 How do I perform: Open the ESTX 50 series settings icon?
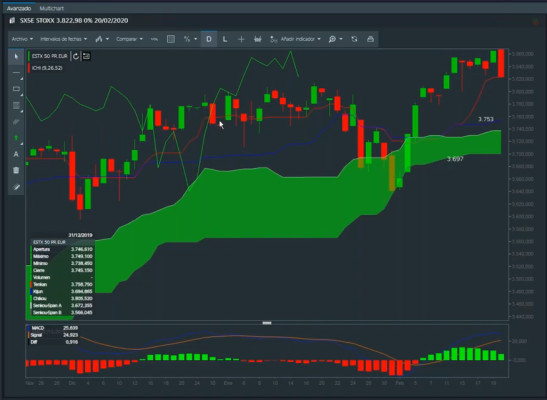(86, 56)
